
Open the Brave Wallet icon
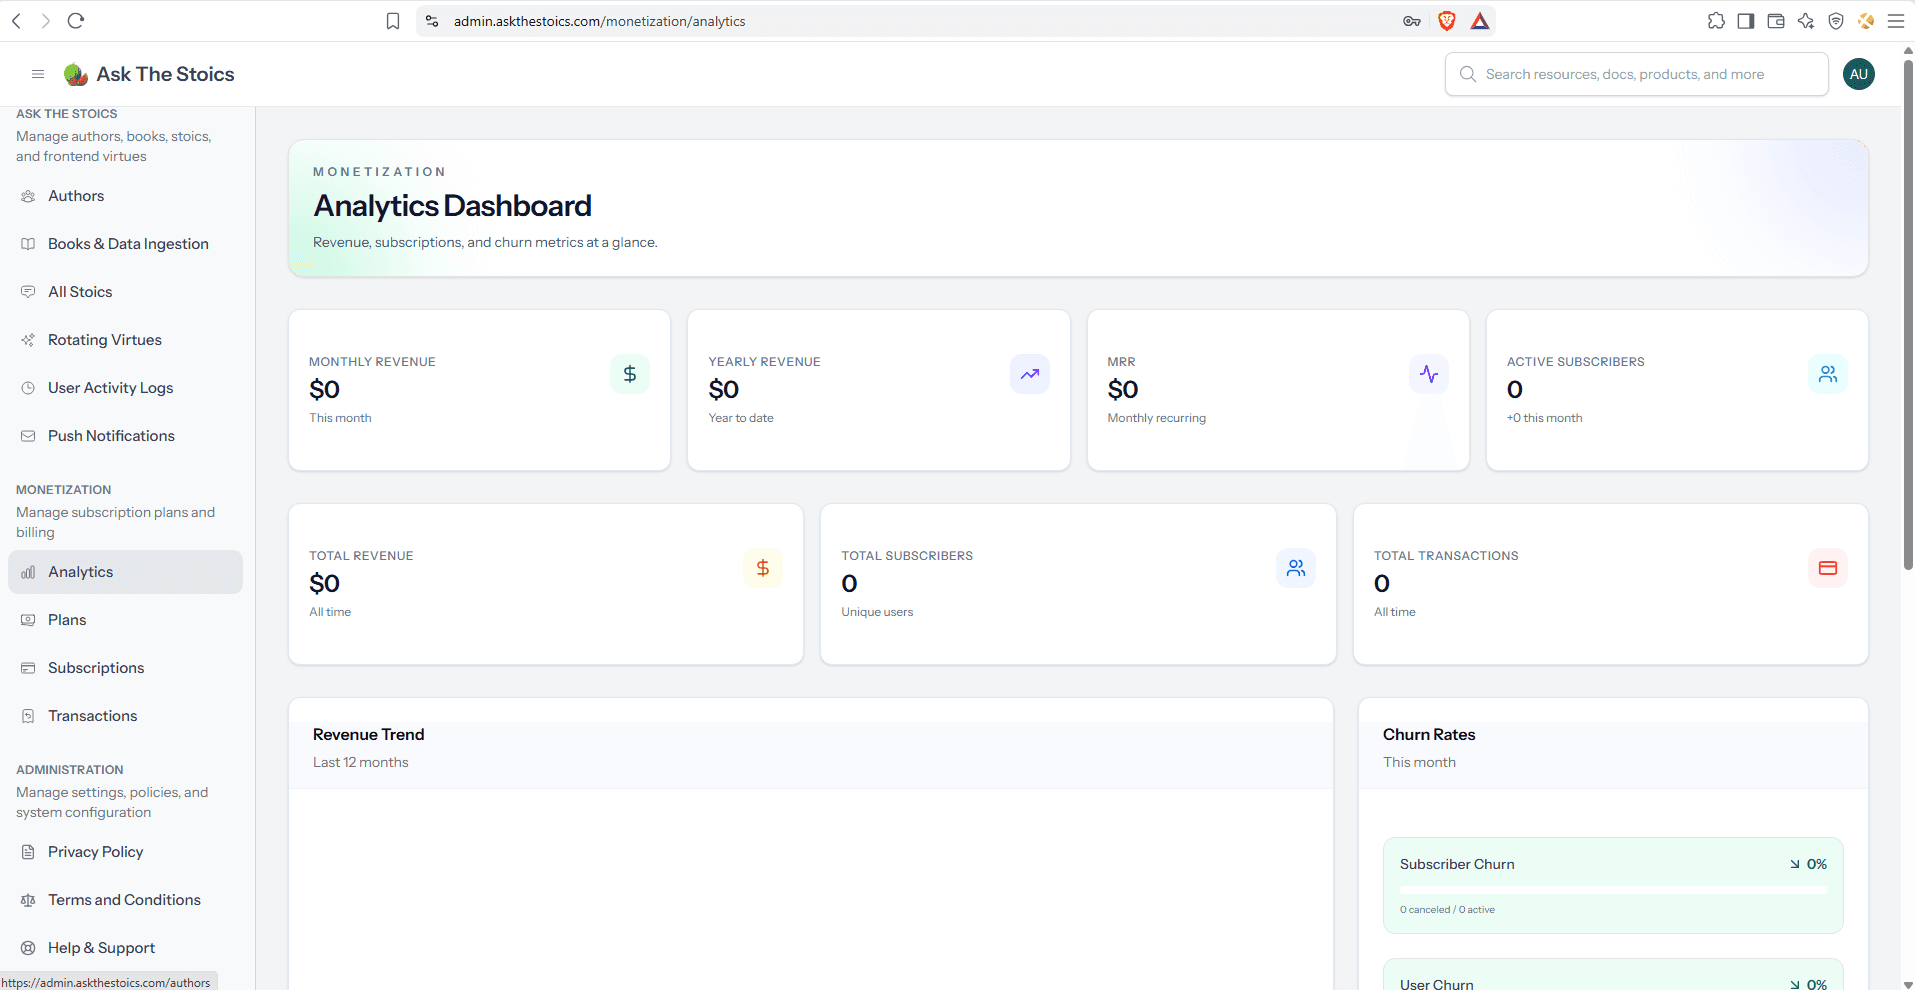click(1776, 21)
